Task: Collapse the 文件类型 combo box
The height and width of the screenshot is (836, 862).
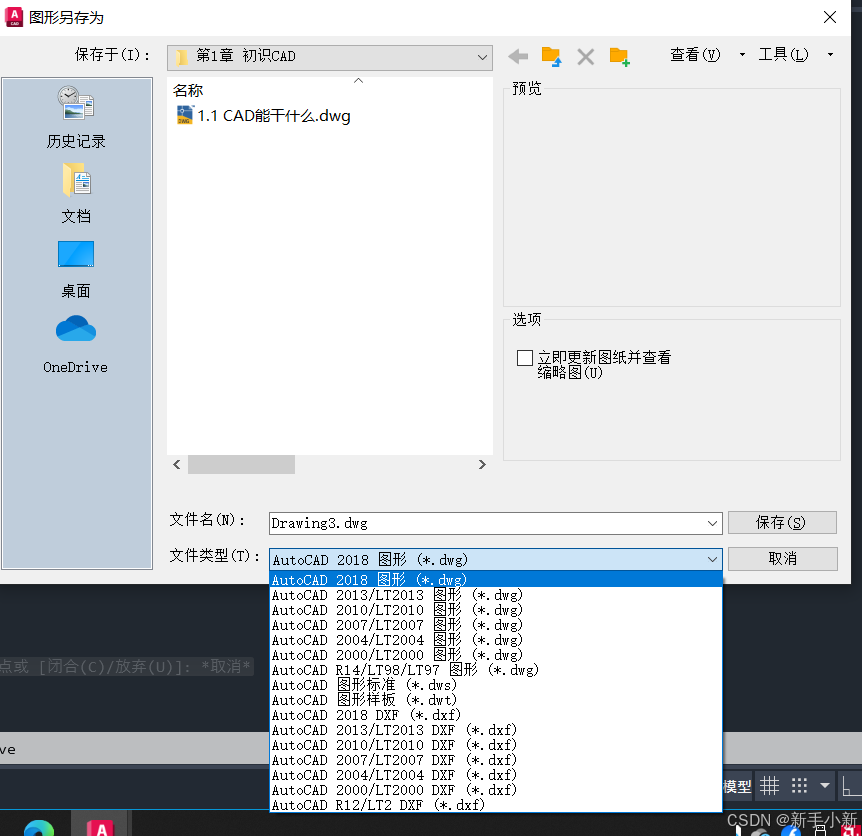Action: pyautogui.click(x=712, y=560)
